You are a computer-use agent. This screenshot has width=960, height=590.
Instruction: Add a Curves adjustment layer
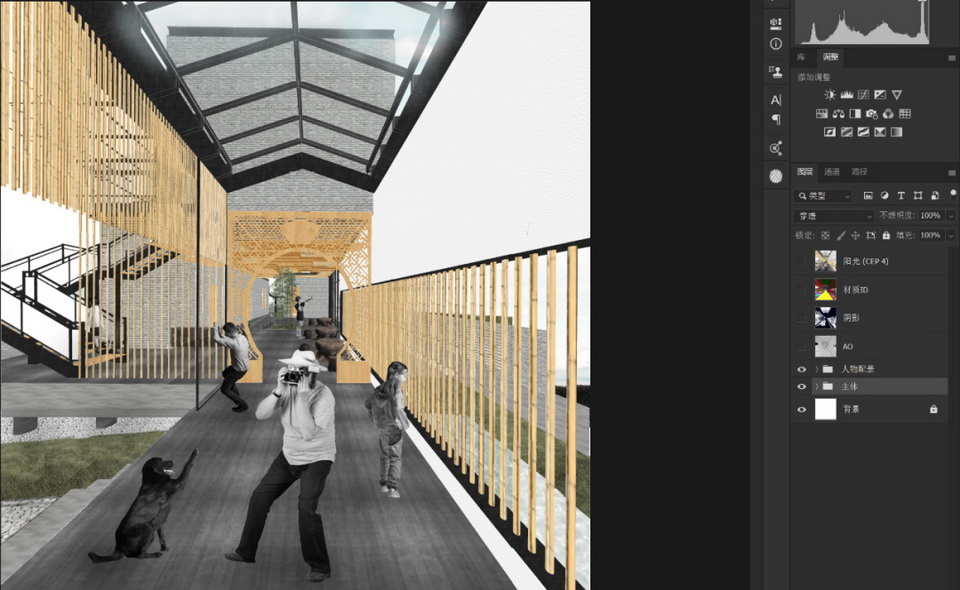click(864, 94)
